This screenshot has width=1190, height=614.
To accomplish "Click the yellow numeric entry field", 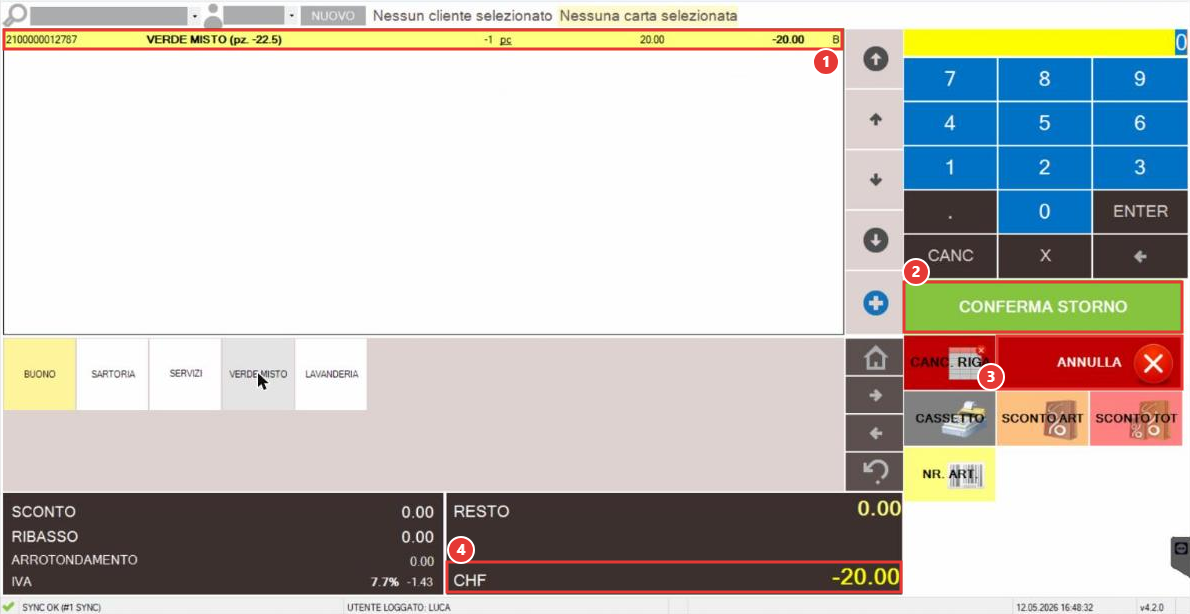I will point(1045,43).
